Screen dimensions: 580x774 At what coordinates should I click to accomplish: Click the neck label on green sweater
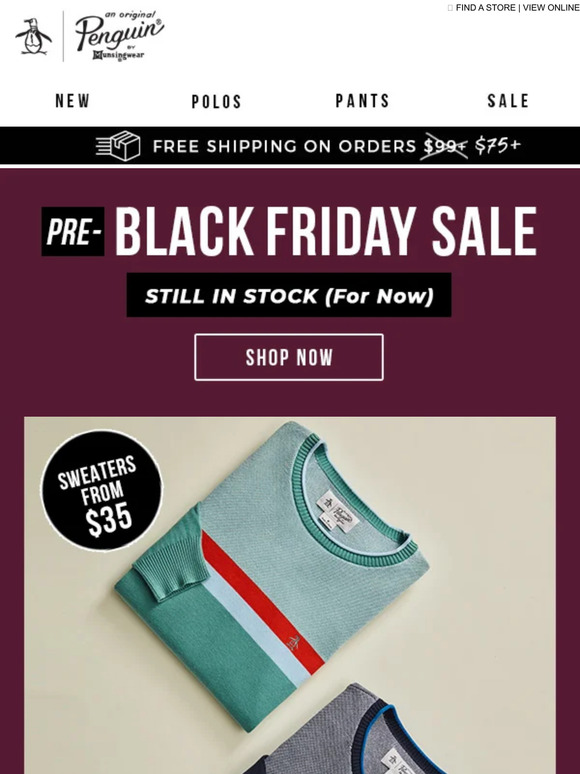(337, 511)
